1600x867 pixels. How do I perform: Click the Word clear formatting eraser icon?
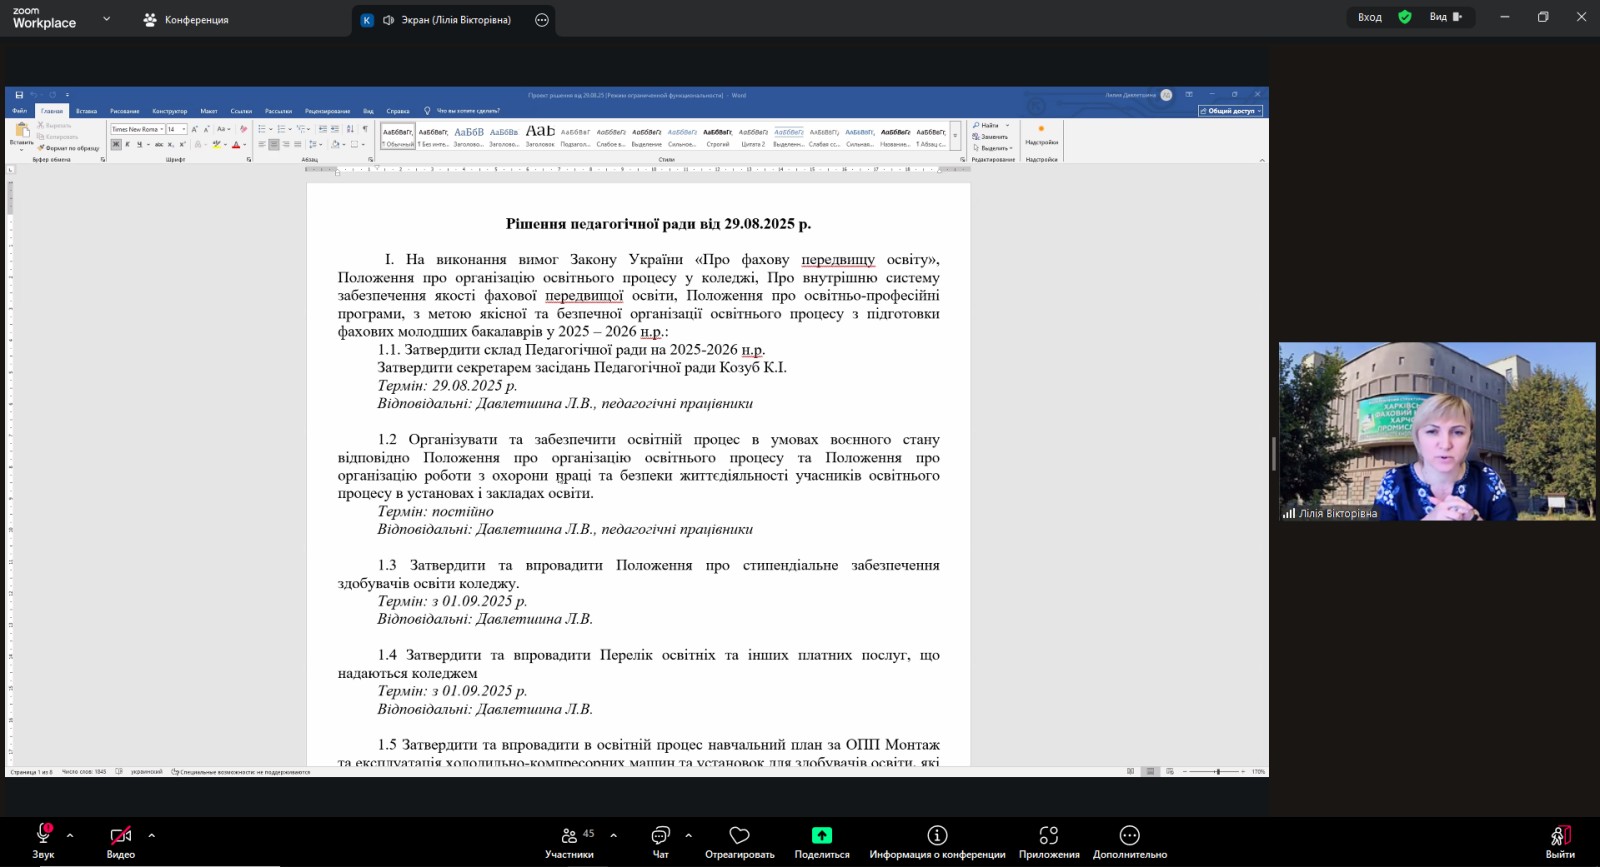coord(243,129)
